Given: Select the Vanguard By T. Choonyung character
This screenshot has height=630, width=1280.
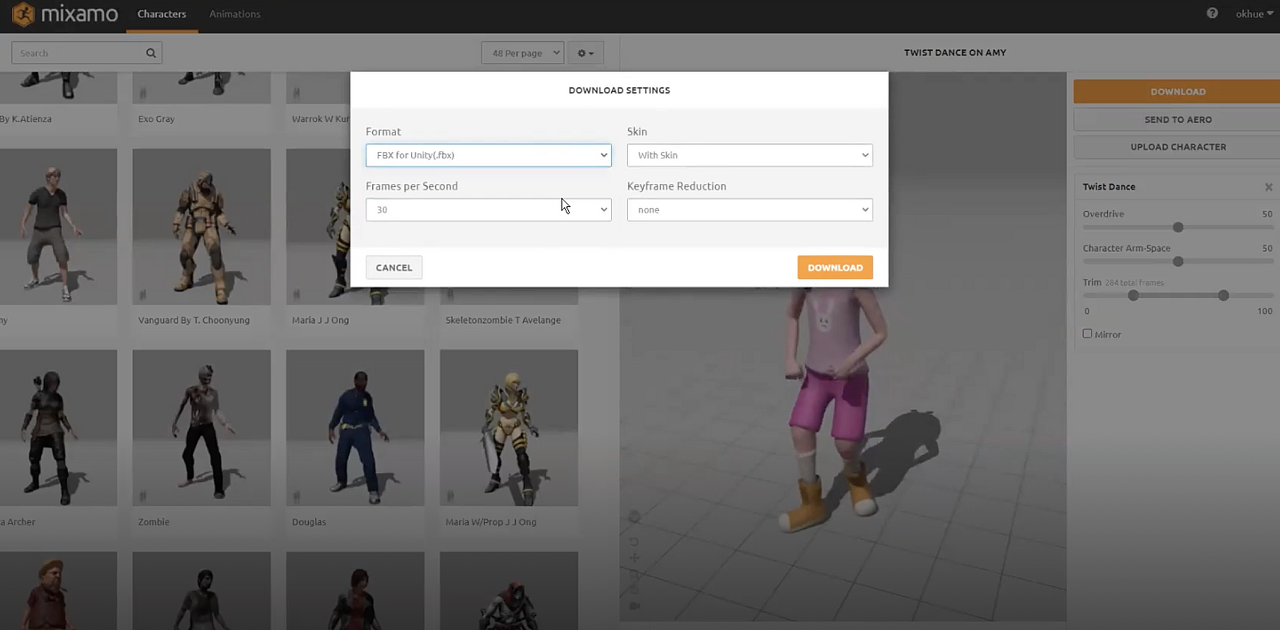Looking at the screenshot, I should 201,227.
